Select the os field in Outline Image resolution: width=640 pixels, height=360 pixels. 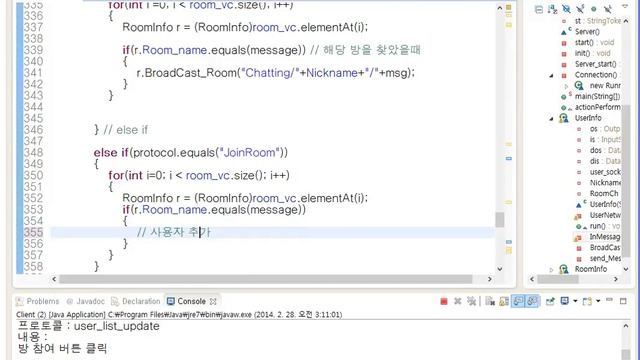[x=605, y=129]
